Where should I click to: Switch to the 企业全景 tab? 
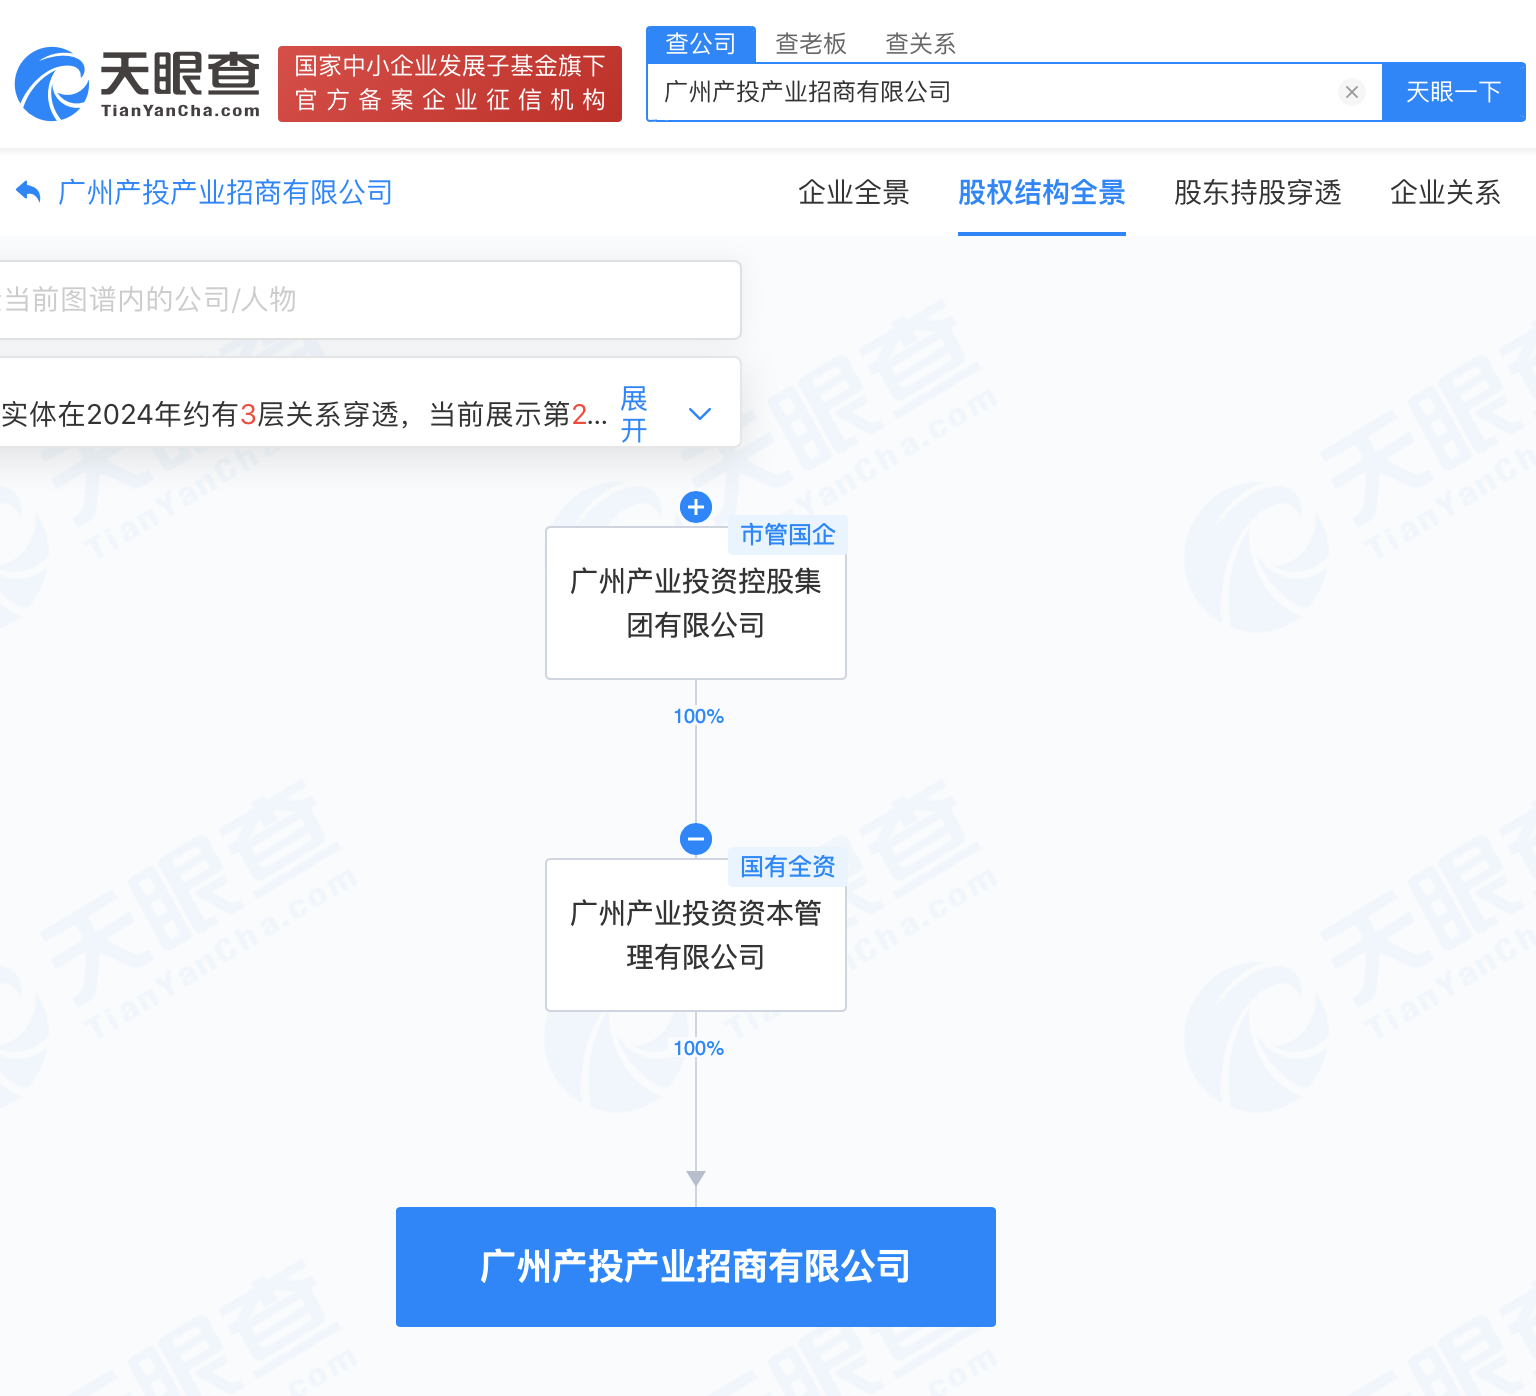coord(853,192)
